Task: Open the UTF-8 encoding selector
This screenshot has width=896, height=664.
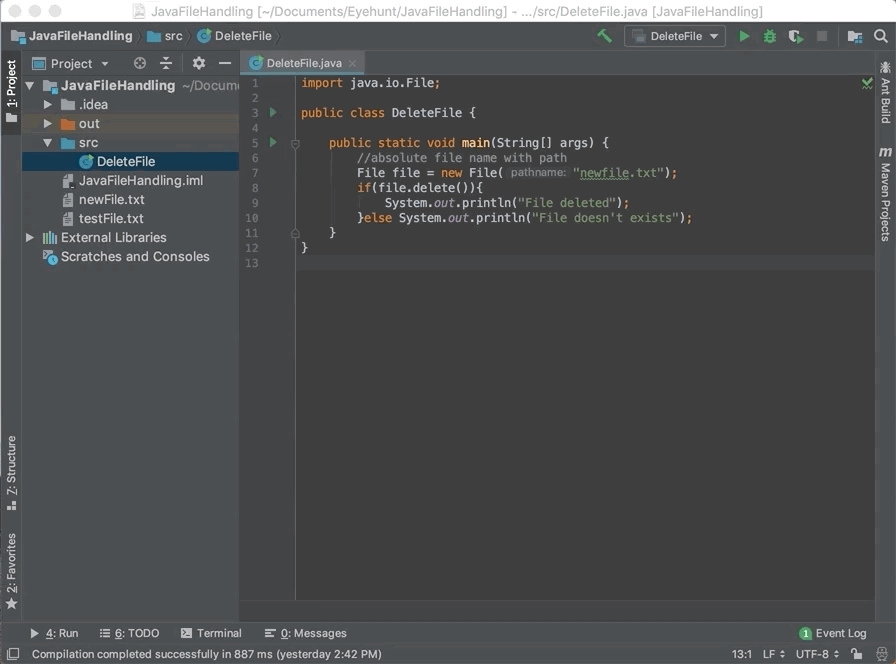Action: (817, 654)
